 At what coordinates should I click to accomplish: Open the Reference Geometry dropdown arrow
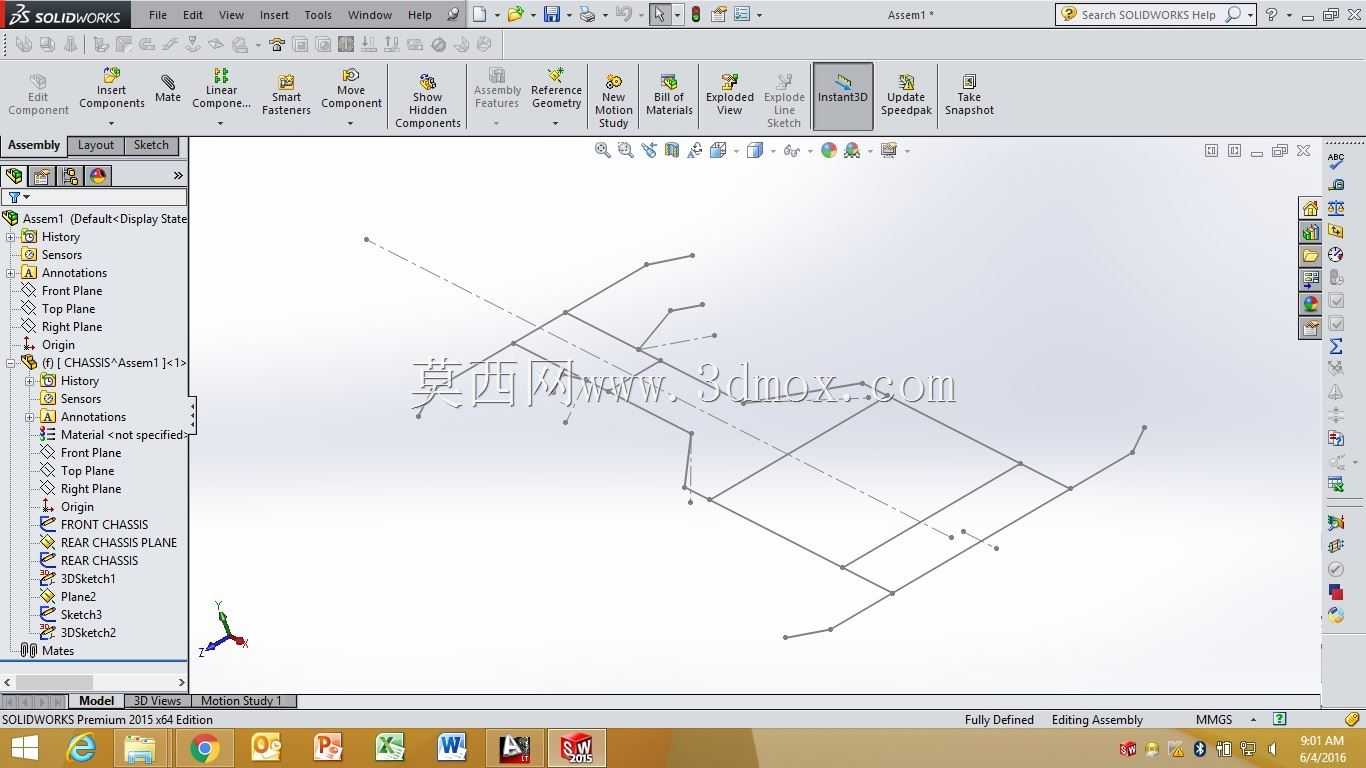coord(556,124)
